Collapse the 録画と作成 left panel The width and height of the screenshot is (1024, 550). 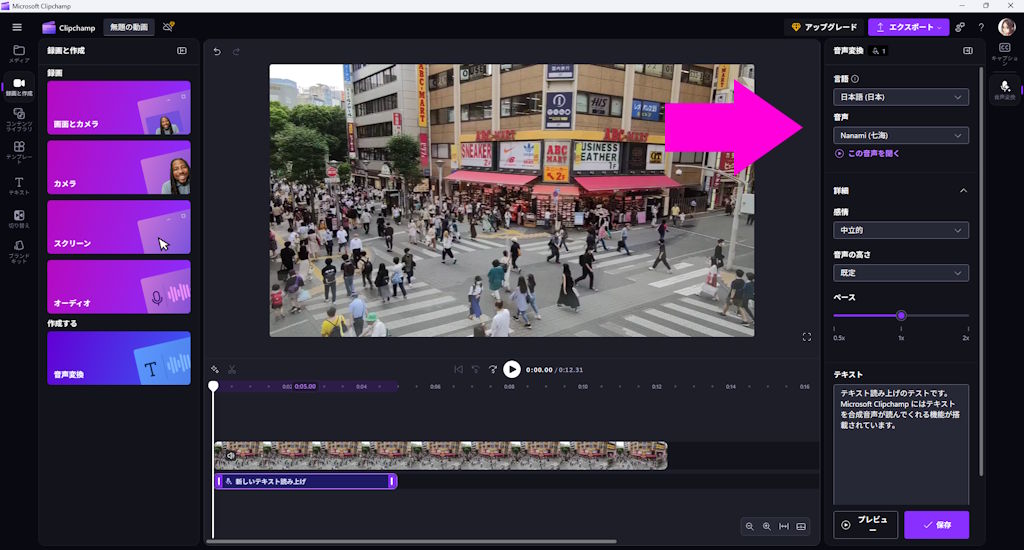182,50
